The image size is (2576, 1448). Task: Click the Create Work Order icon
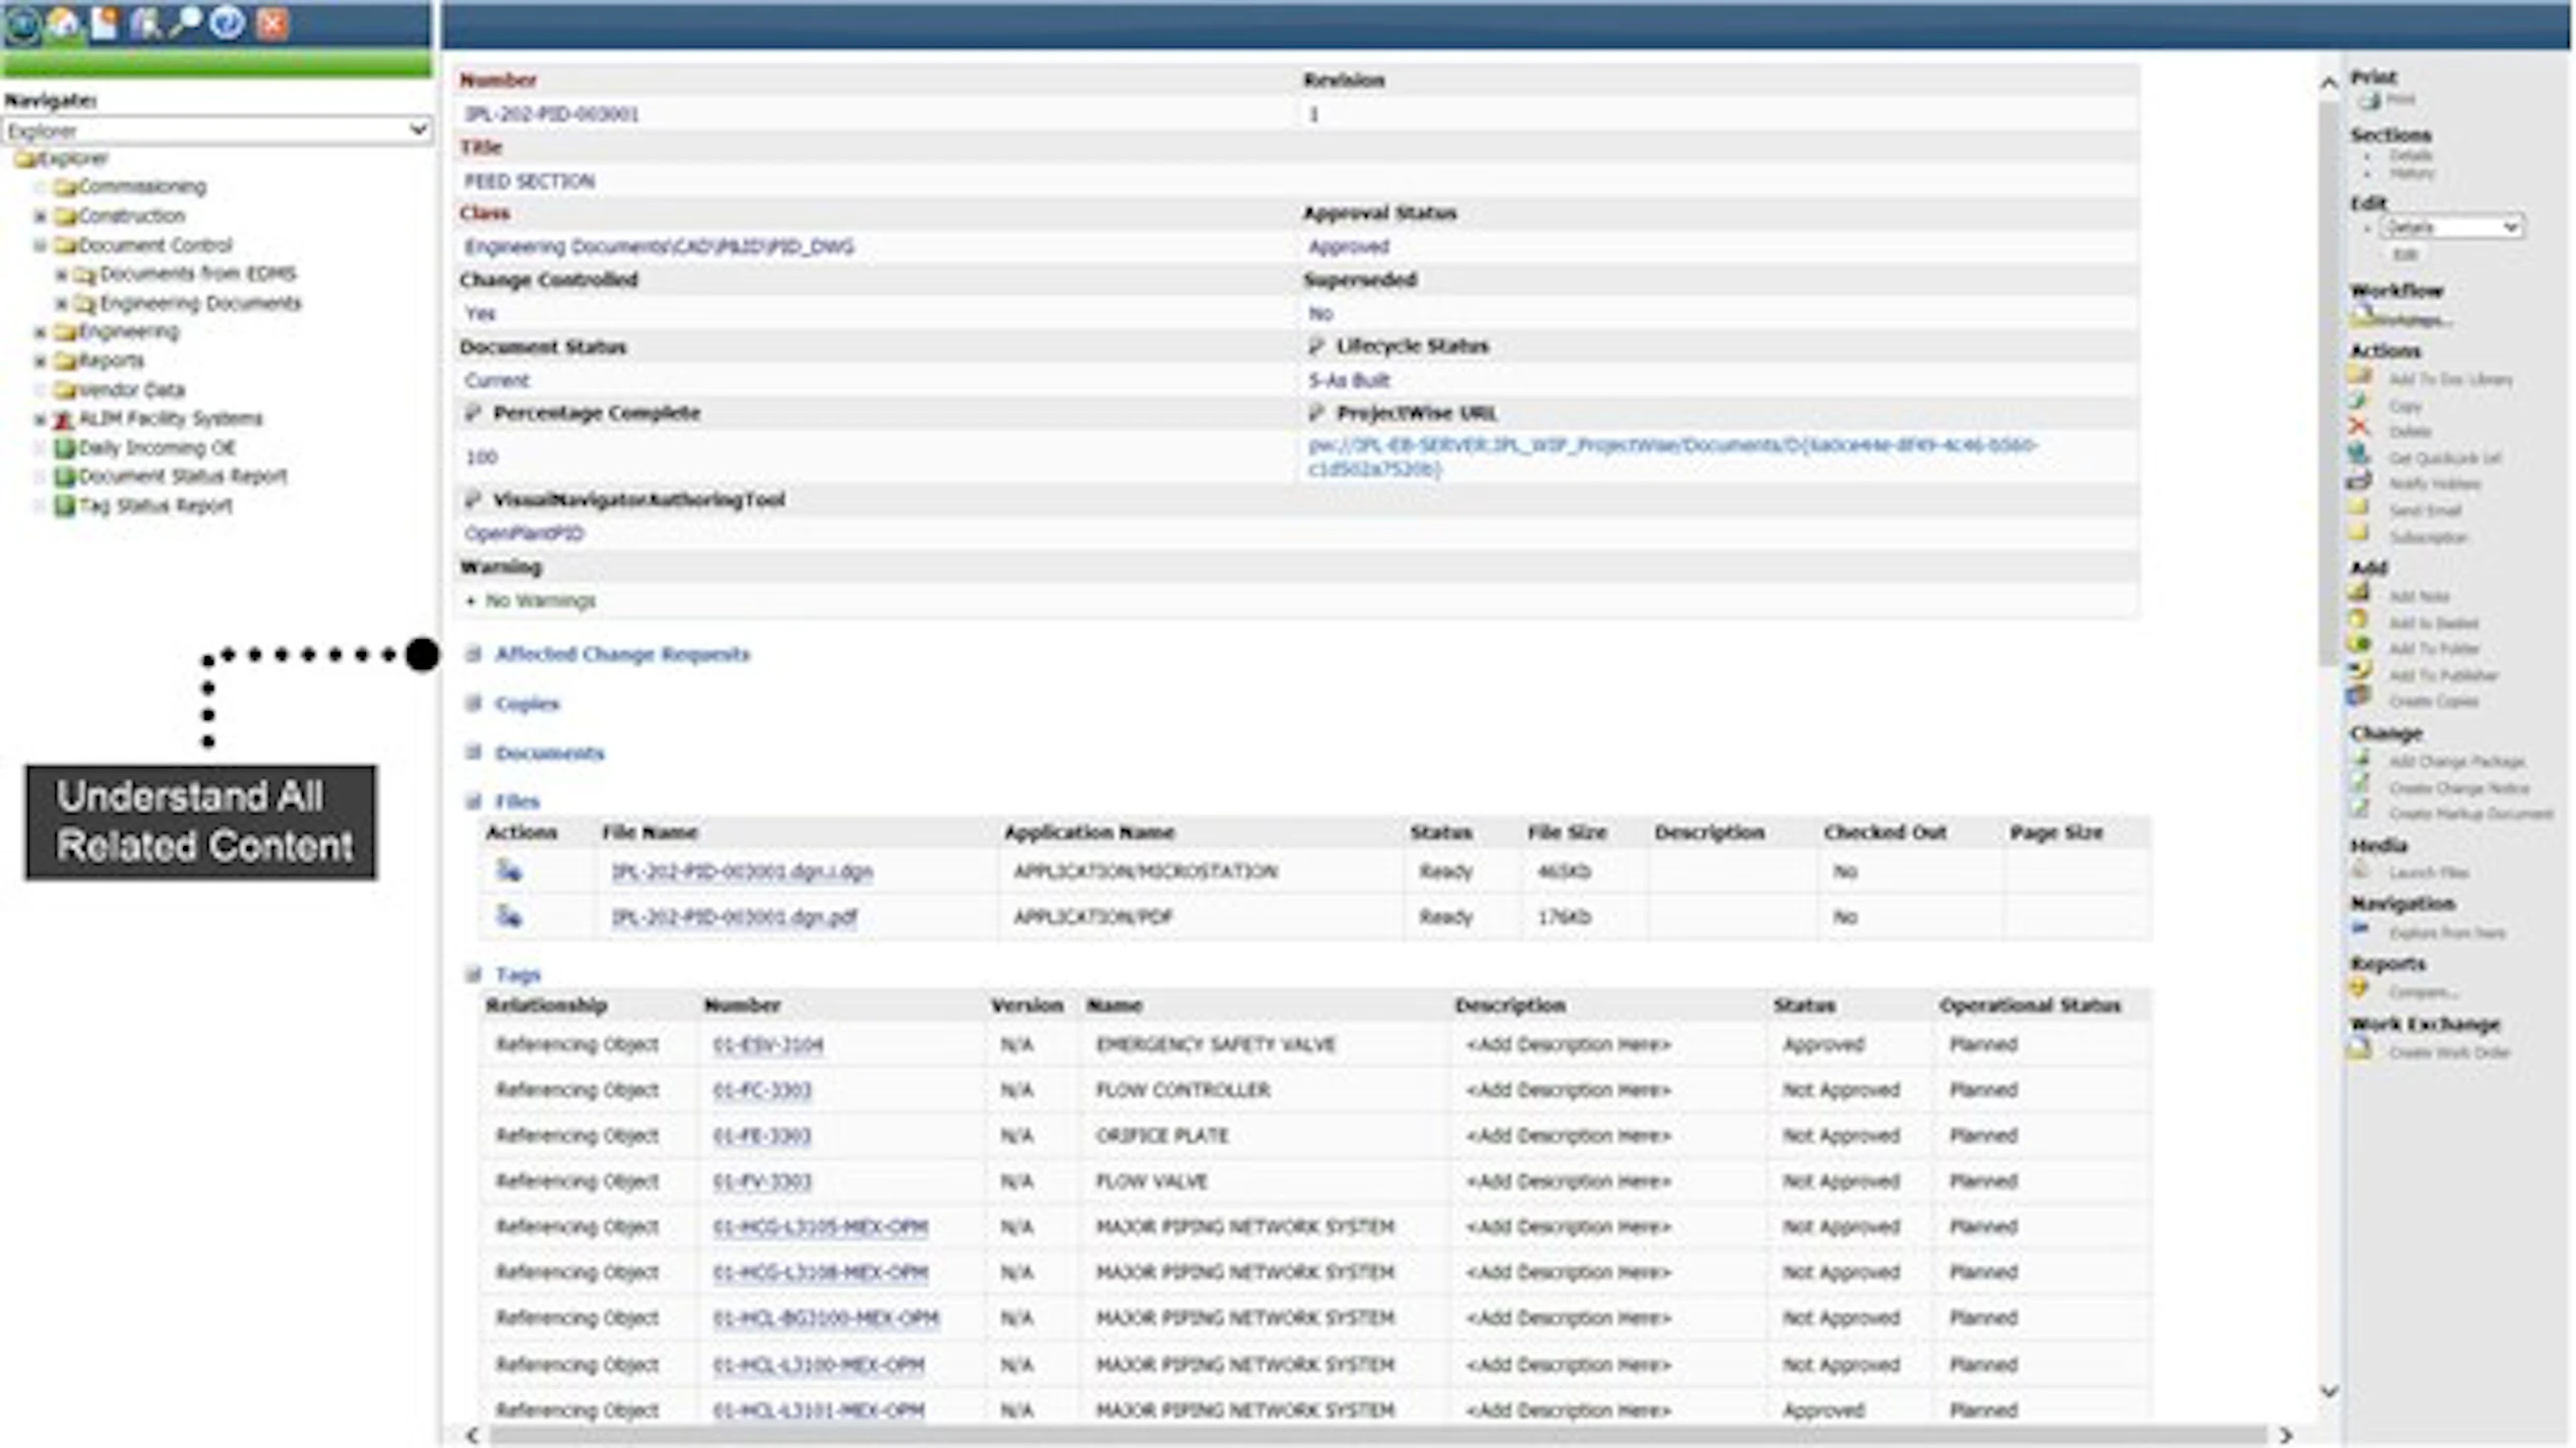2360,1050
